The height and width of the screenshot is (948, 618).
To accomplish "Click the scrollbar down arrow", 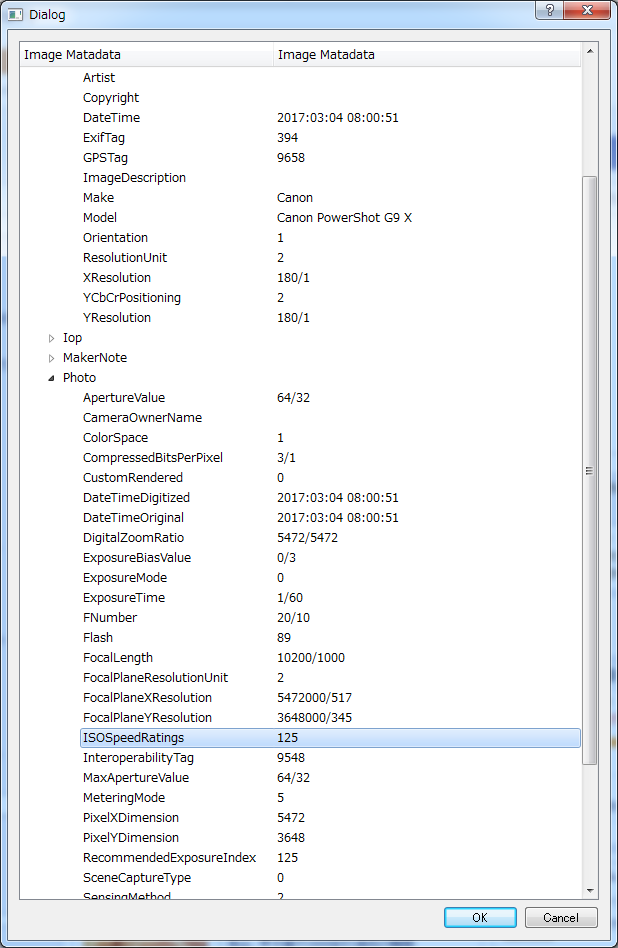I will pyautogui.click(x=590, y=891).
